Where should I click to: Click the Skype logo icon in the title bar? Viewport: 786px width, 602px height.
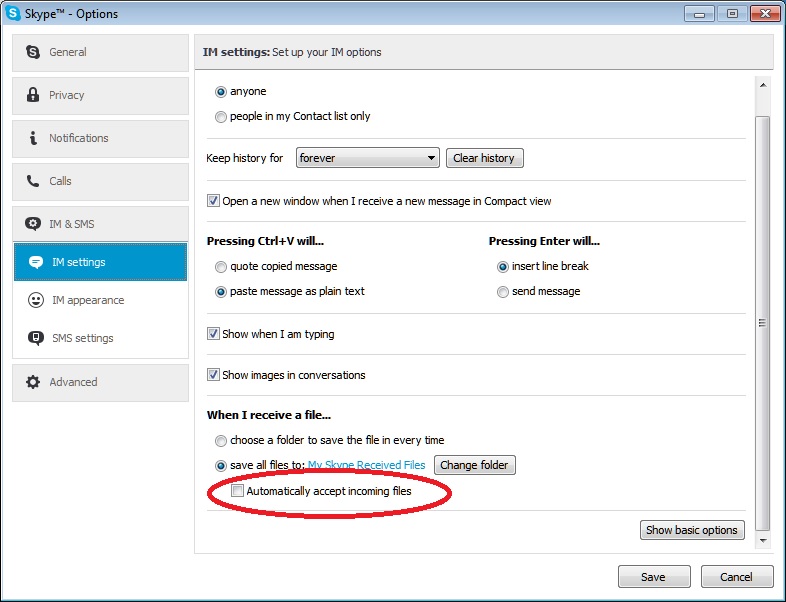tap(12, 13)
